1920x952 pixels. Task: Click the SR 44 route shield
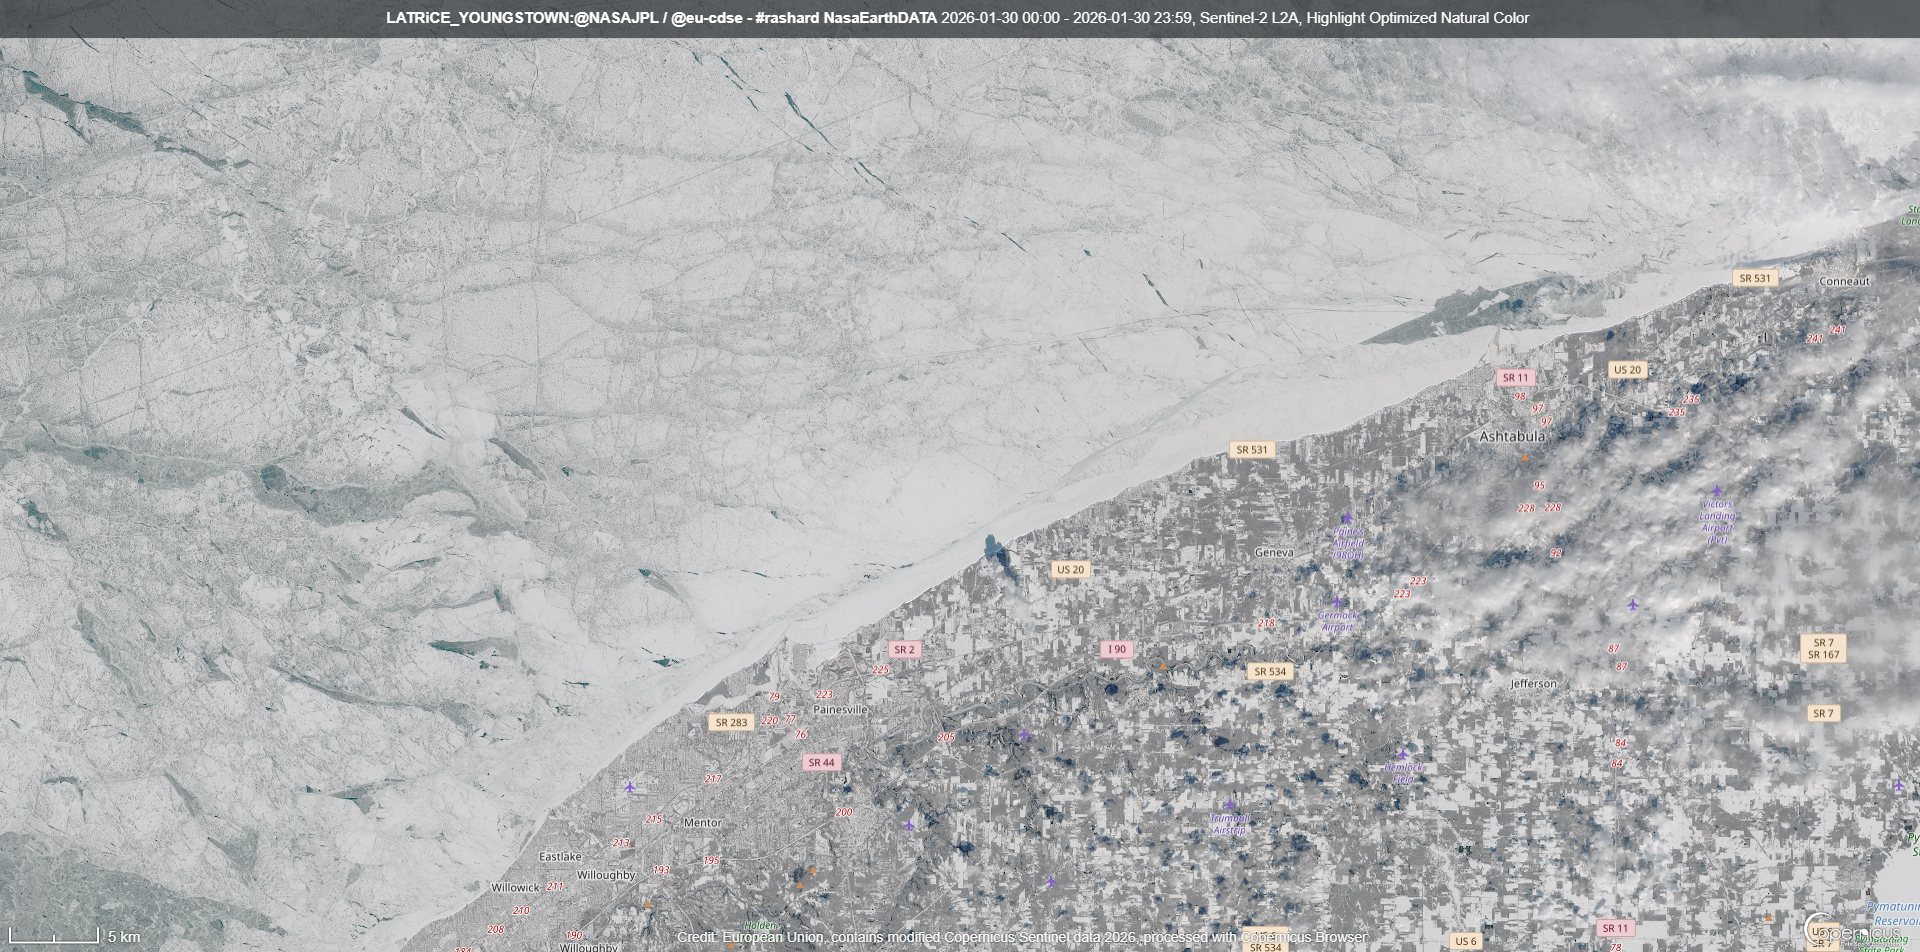[821, 762]
